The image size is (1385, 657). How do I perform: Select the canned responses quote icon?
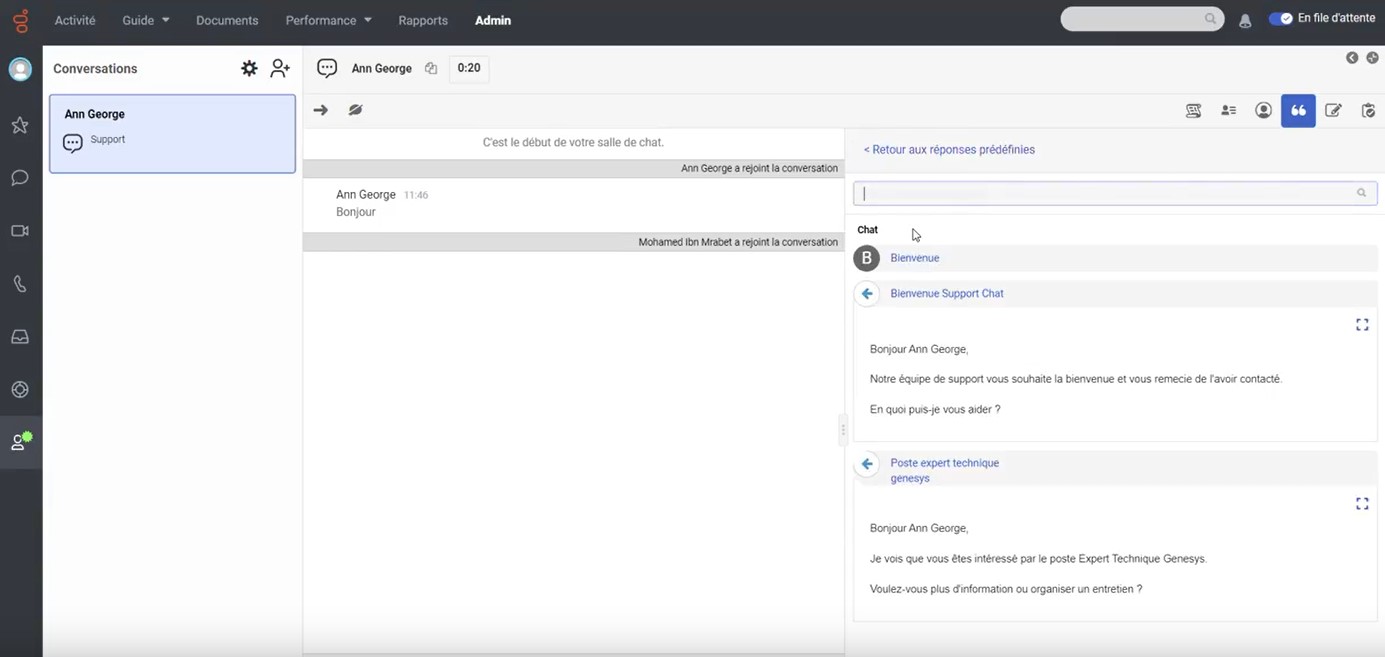tap(1298, 110)
